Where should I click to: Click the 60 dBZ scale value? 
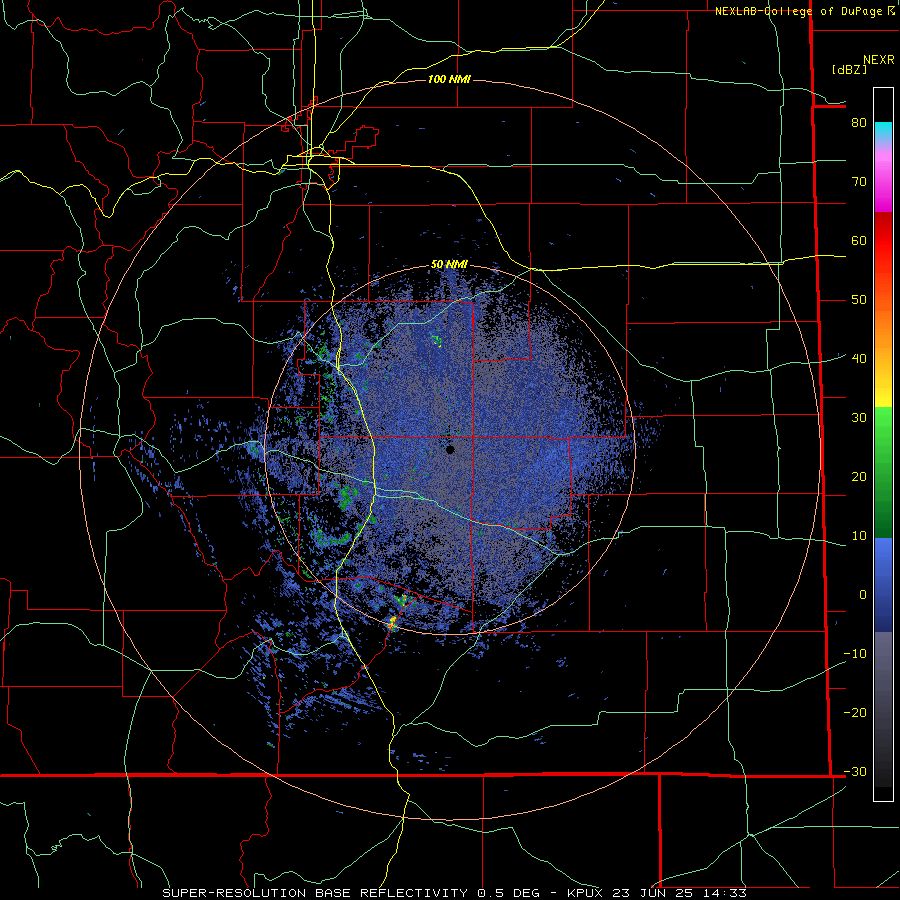[859, 240]
